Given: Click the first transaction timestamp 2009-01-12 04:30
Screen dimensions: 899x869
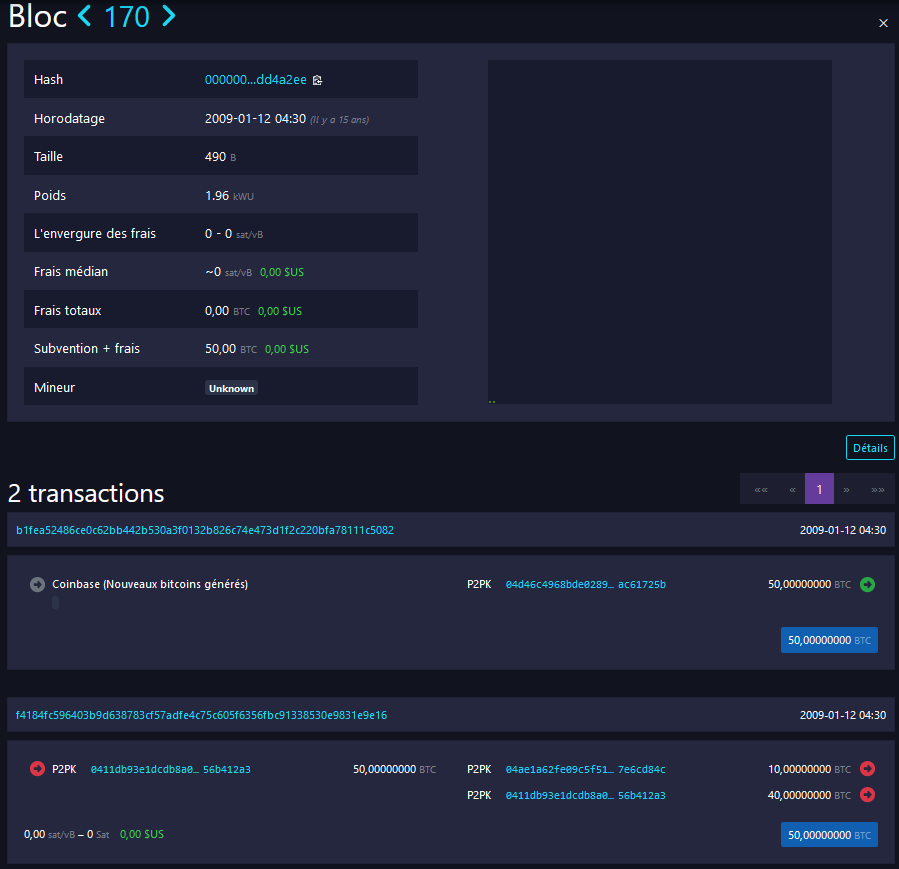Looking at the screenshot, I should (x=843, y=530).
